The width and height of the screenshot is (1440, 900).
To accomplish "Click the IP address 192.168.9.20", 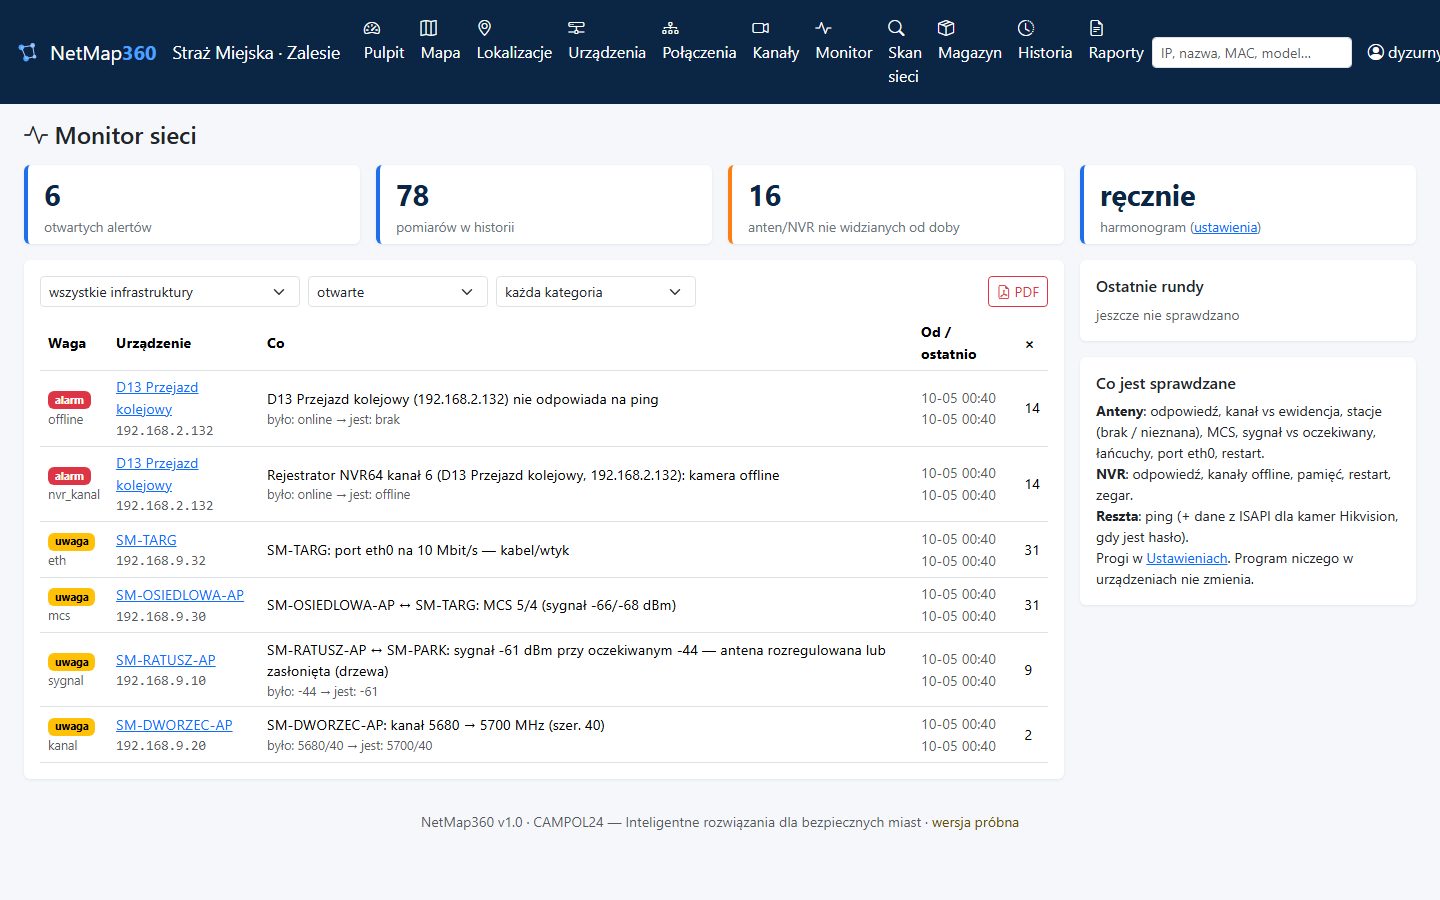I will pos(161,746).
